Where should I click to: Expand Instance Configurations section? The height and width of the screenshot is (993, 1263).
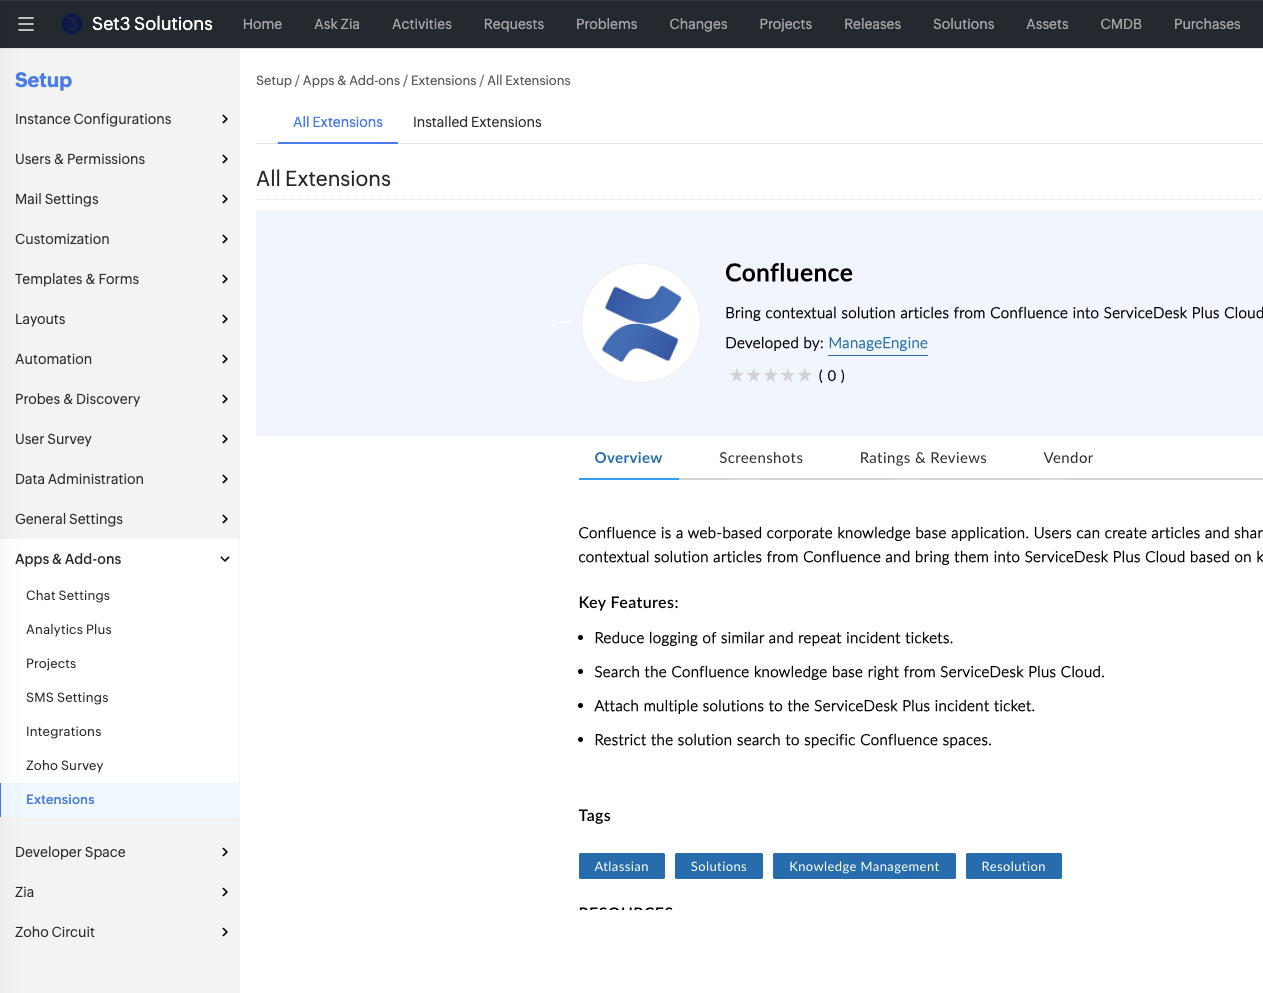tap(120, 119)
